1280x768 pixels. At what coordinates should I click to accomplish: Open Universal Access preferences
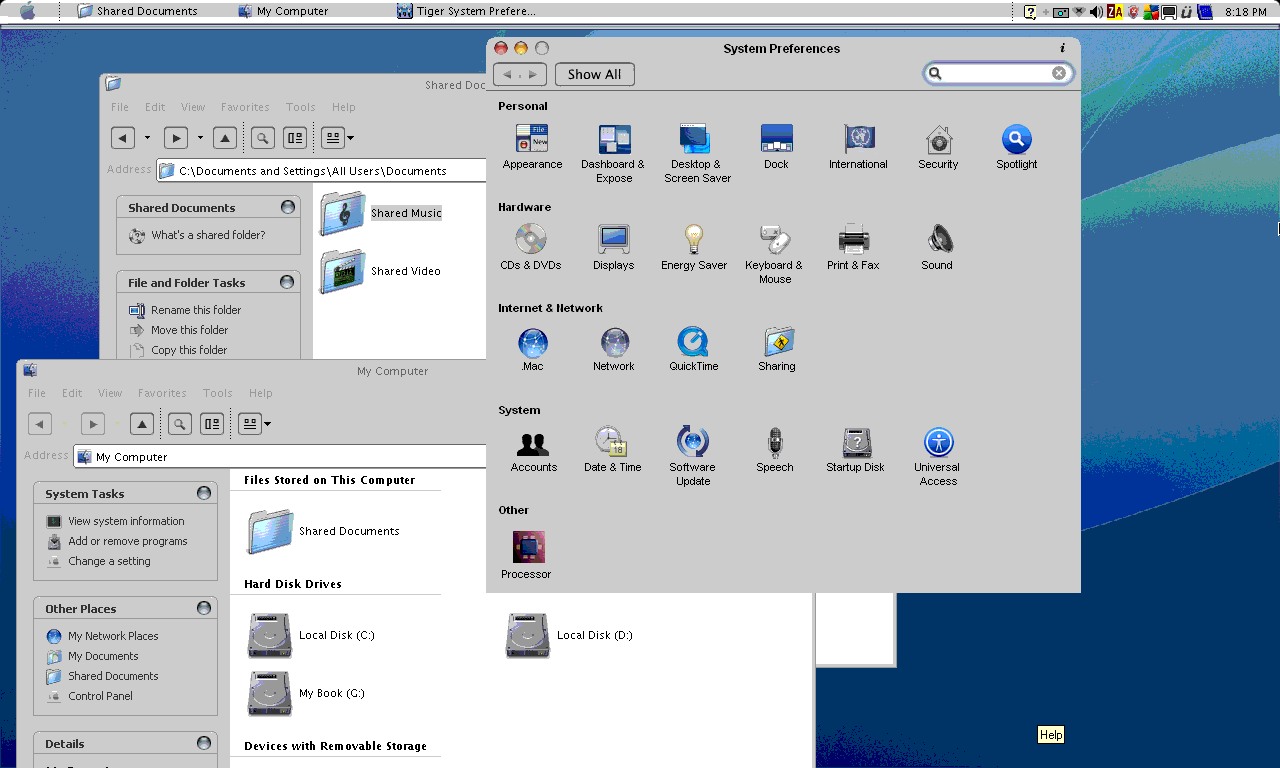click(938, 456)
